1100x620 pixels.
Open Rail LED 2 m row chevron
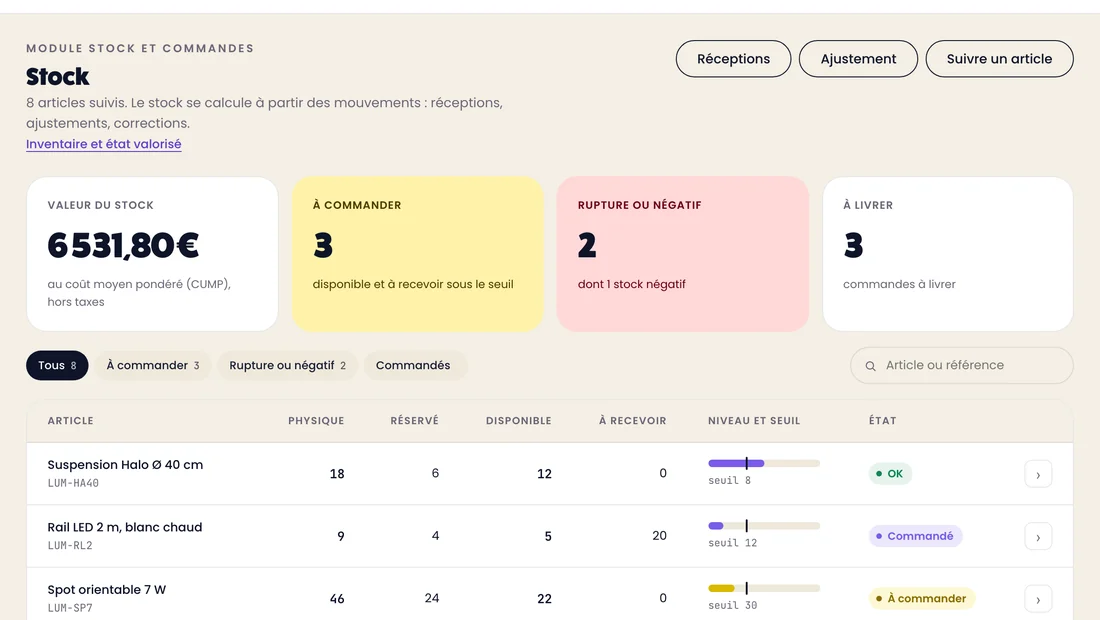pos(1038,537)
